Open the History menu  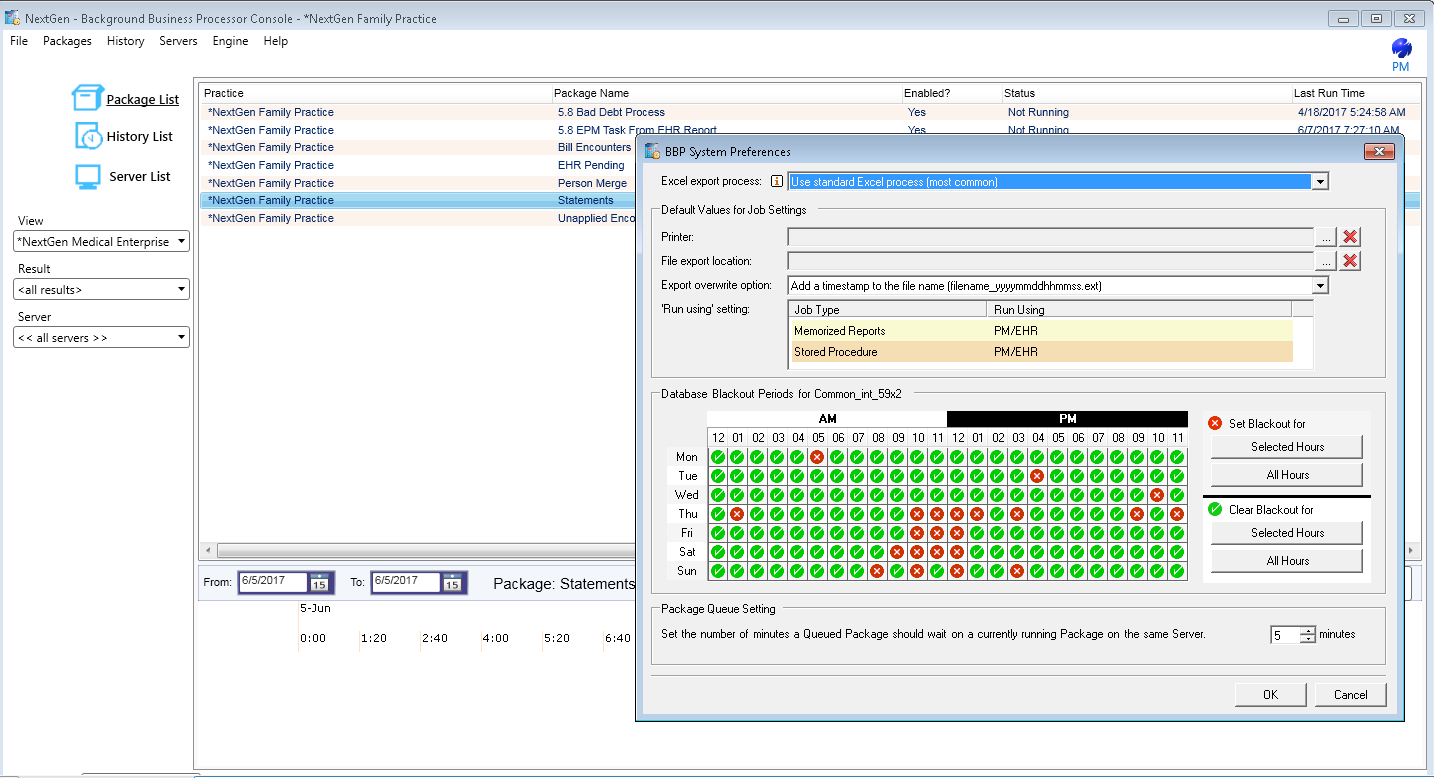pos(126,41)
